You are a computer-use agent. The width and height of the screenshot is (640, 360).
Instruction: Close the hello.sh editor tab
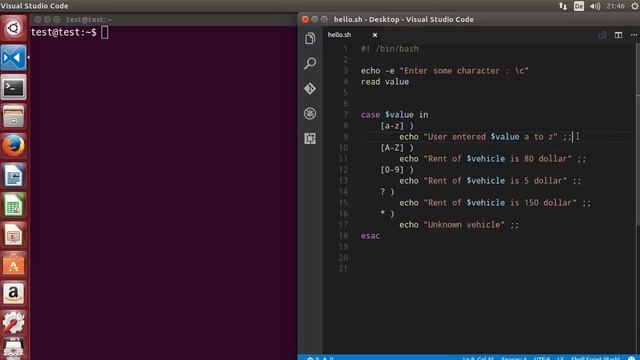click(375, 35)
